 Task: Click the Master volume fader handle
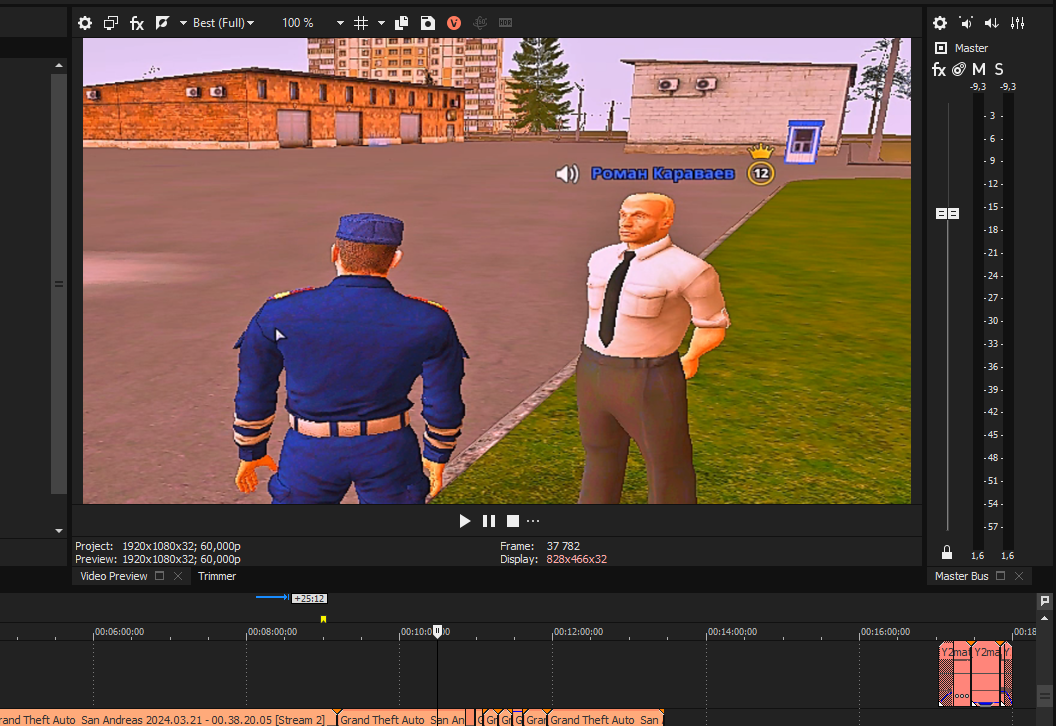pyautogui.click(x=947, y=214)
